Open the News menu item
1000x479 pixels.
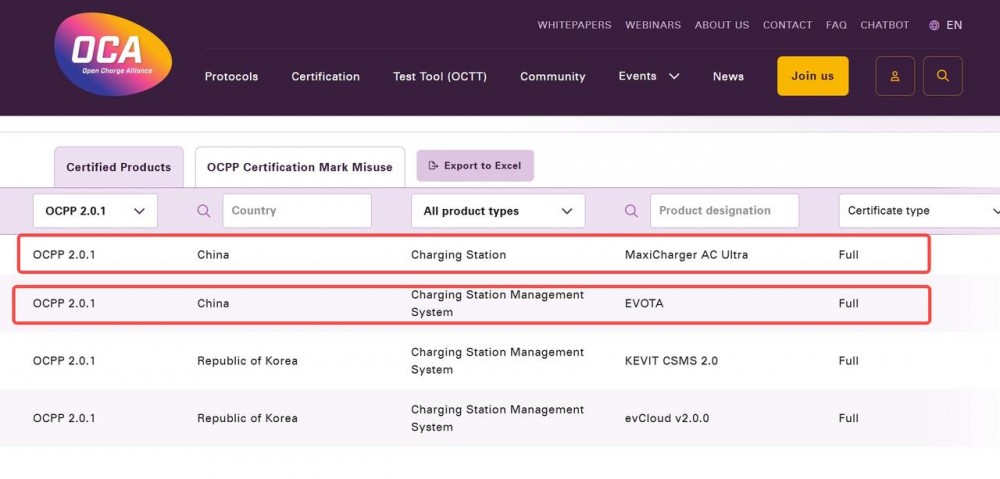[728, 77]
